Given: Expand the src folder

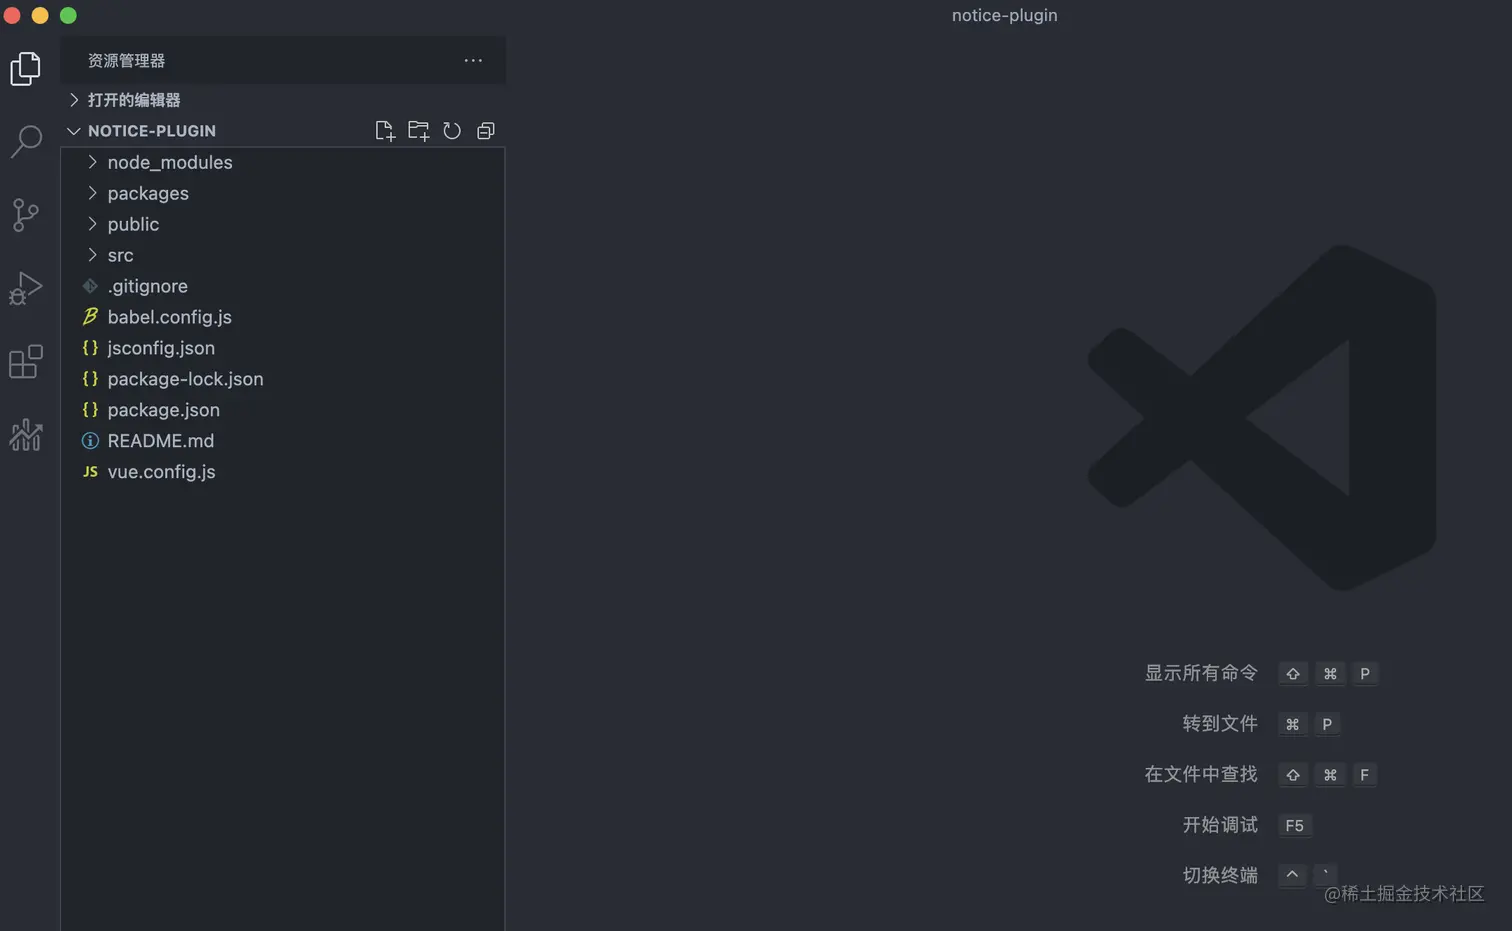Looking at the screenshot, I should tap(283, 255).
